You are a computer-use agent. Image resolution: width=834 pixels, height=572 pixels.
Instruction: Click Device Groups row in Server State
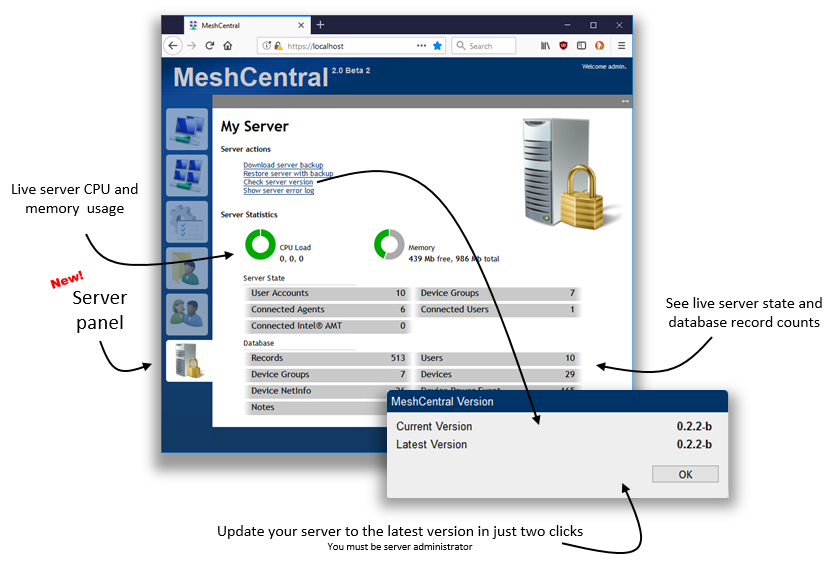(497, 293)
